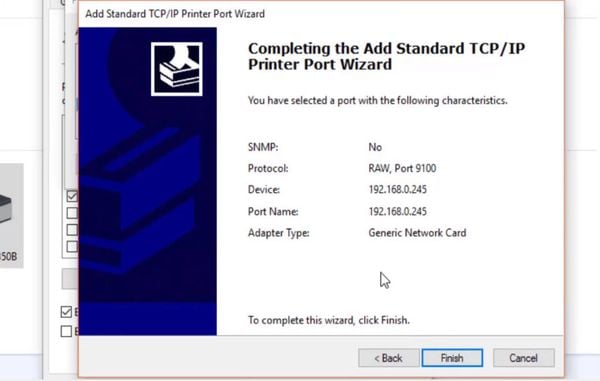Toggle the checked checkbox below the gray button

(66, 312)
